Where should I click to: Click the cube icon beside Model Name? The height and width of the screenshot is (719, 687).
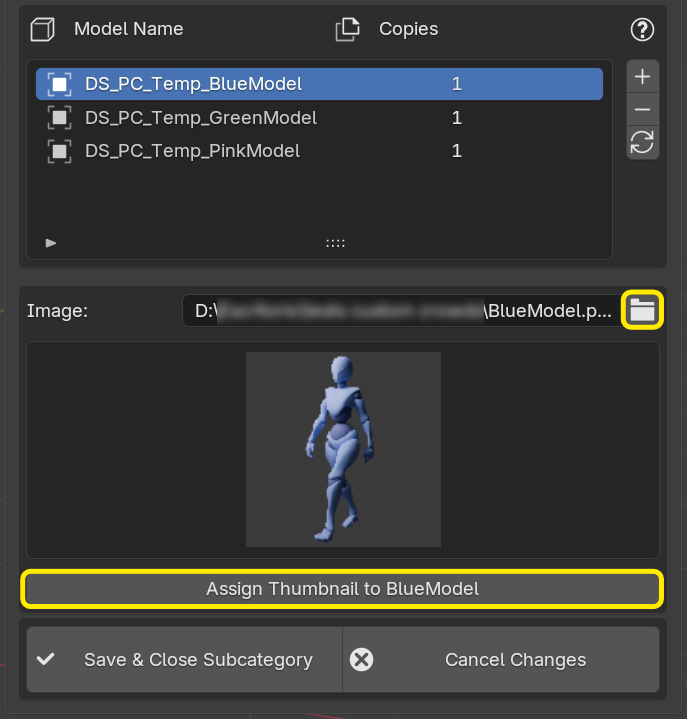point(42,29)
